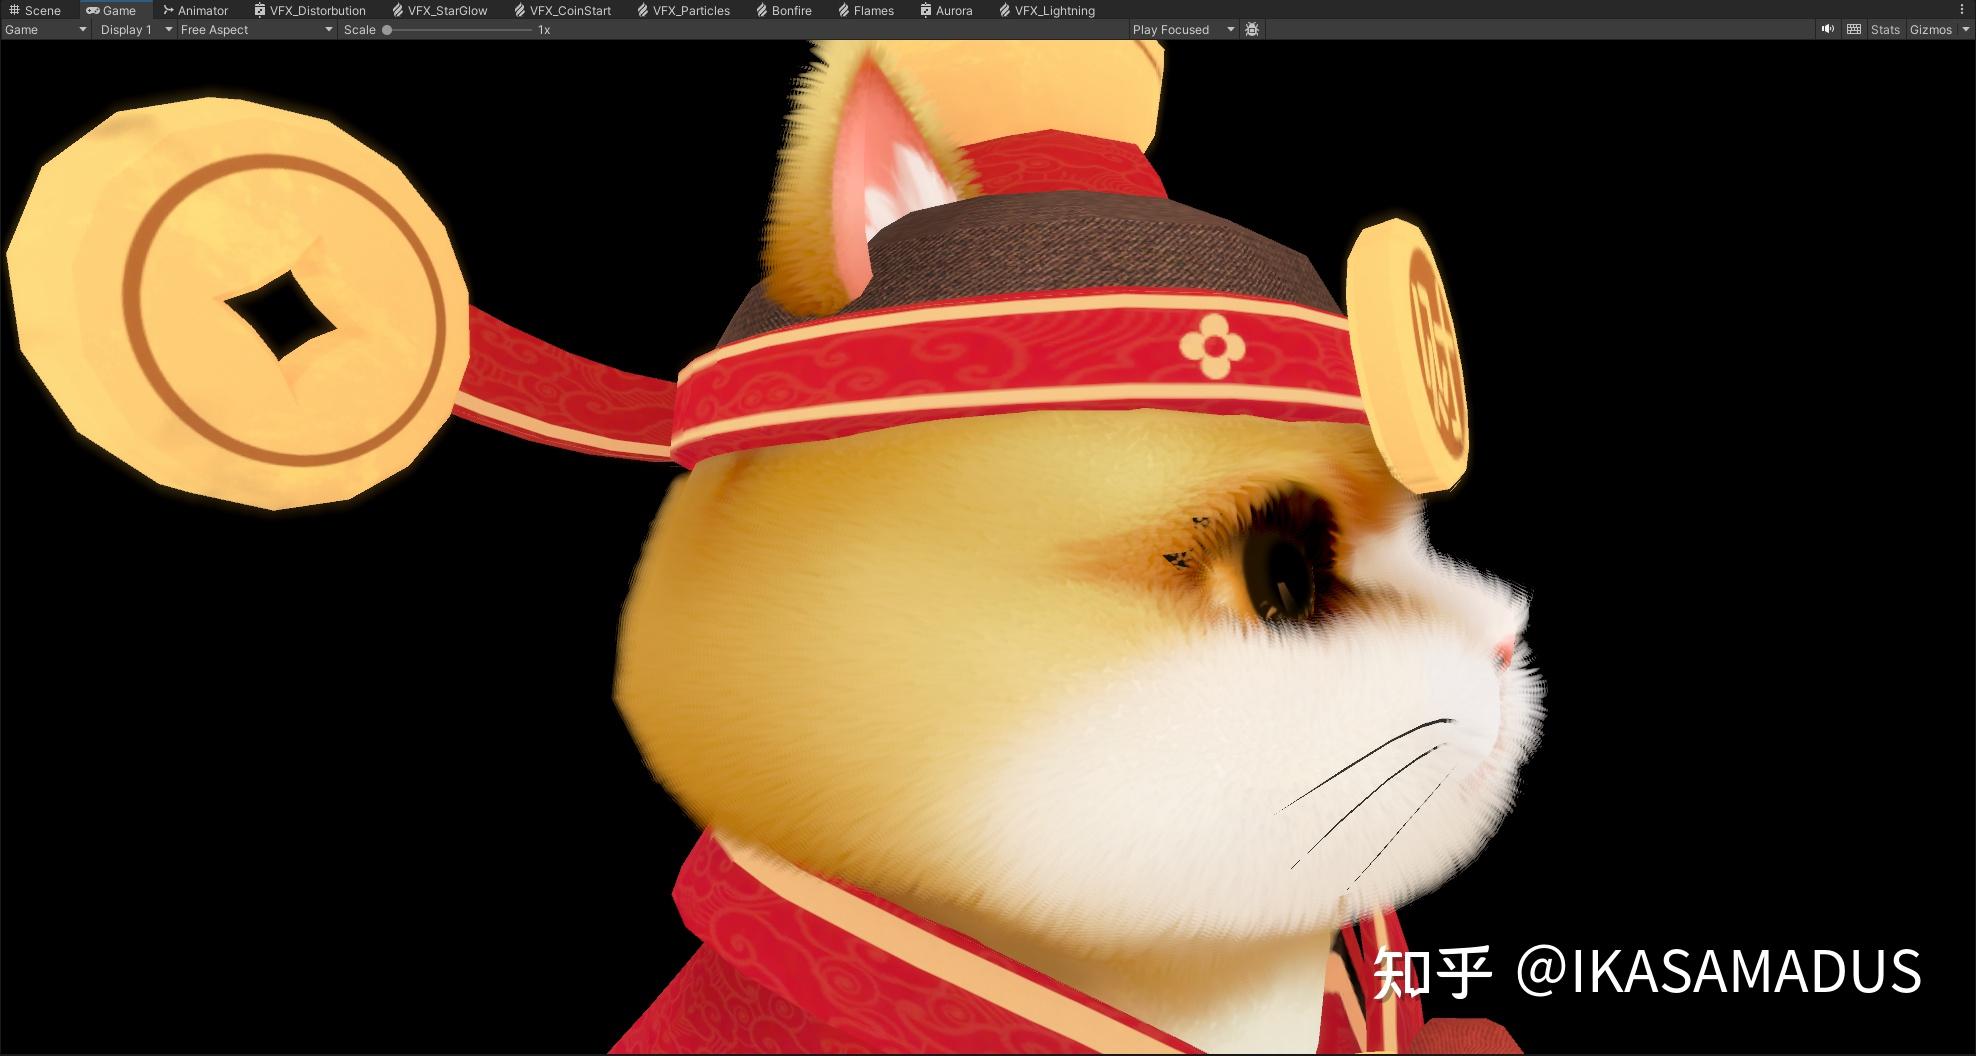This screenshot has height=1056, width=1976.
Task: Click the on-screen keyboard icon near Stats
Action: tap(1852, 28)
